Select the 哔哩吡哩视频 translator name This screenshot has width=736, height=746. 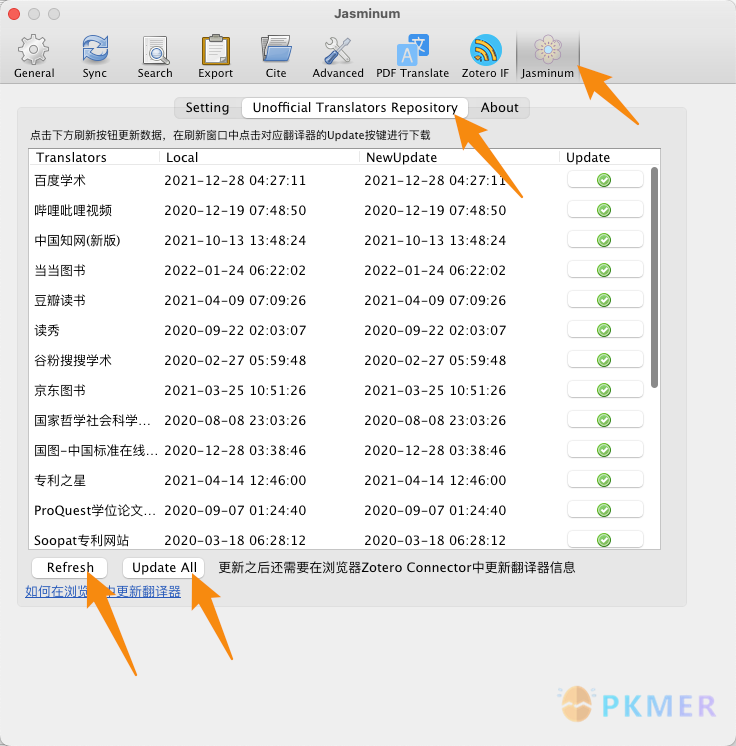click(x=73, y=210)
